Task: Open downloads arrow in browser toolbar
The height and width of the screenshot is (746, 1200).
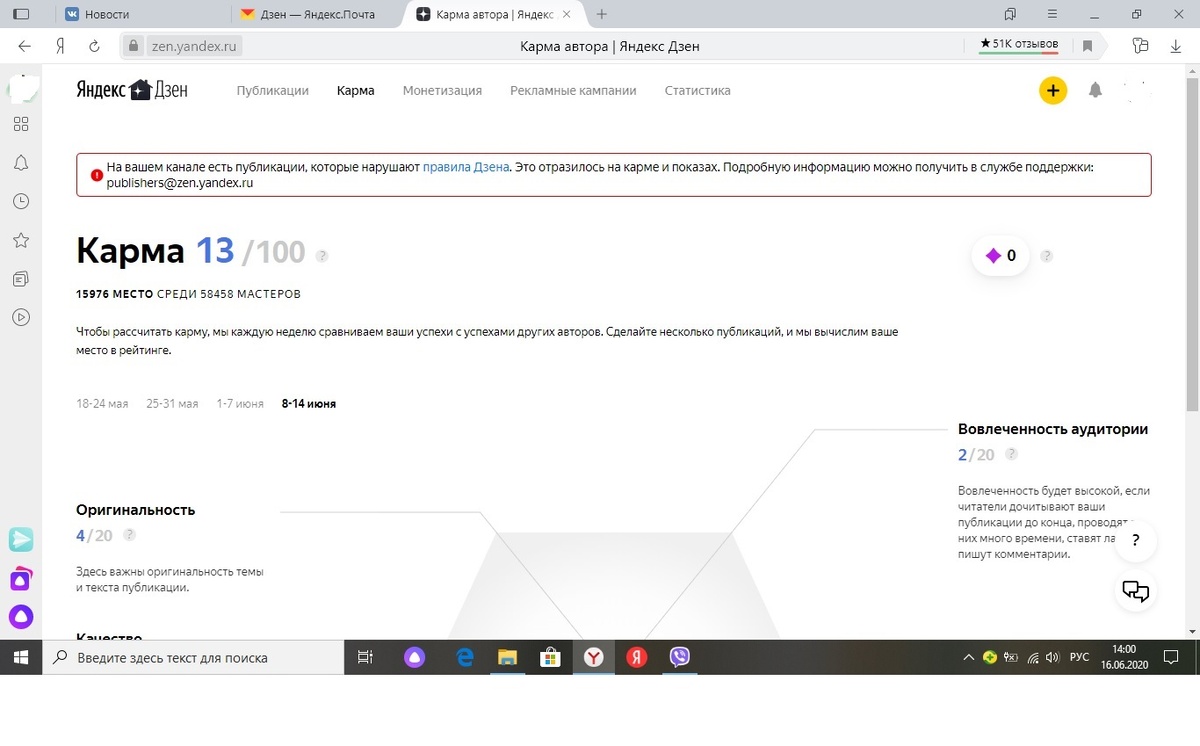Action: tap(1176, 46)
